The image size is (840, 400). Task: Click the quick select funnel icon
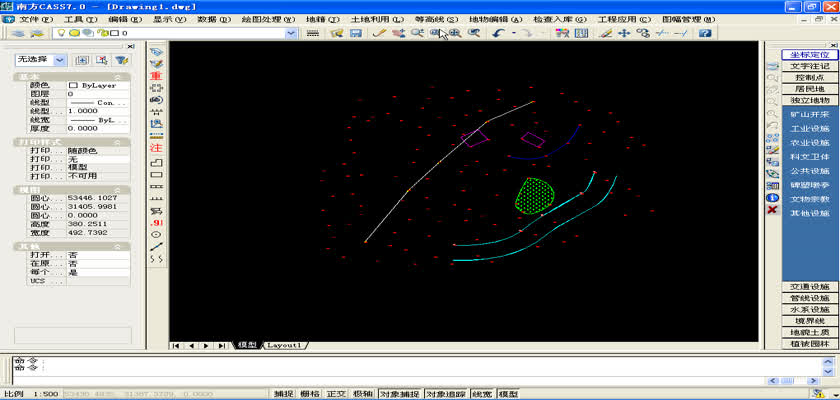tap(122, 60)
